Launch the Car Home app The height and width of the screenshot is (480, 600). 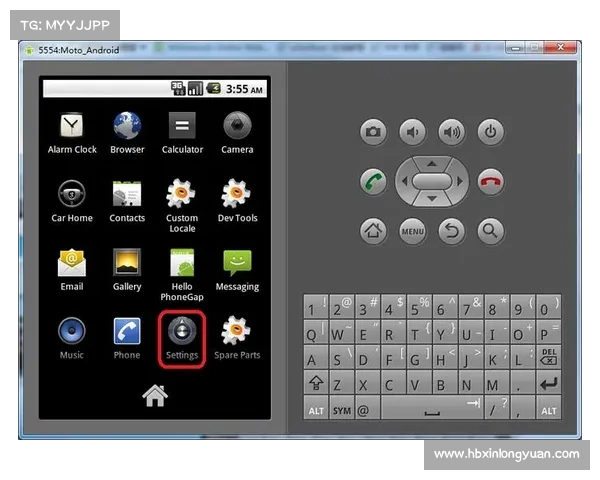click(x=72, y=202)
